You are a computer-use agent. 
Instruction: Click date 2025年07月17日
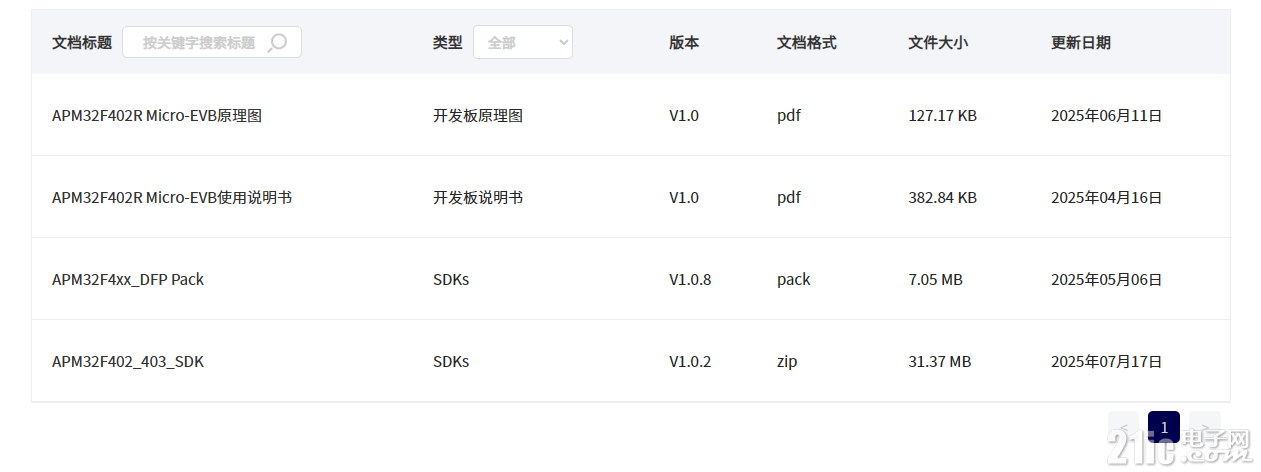coord(1107,362)
